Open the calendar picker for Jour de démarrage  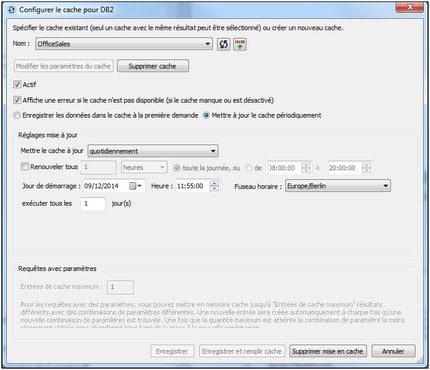tap(135, 186)
